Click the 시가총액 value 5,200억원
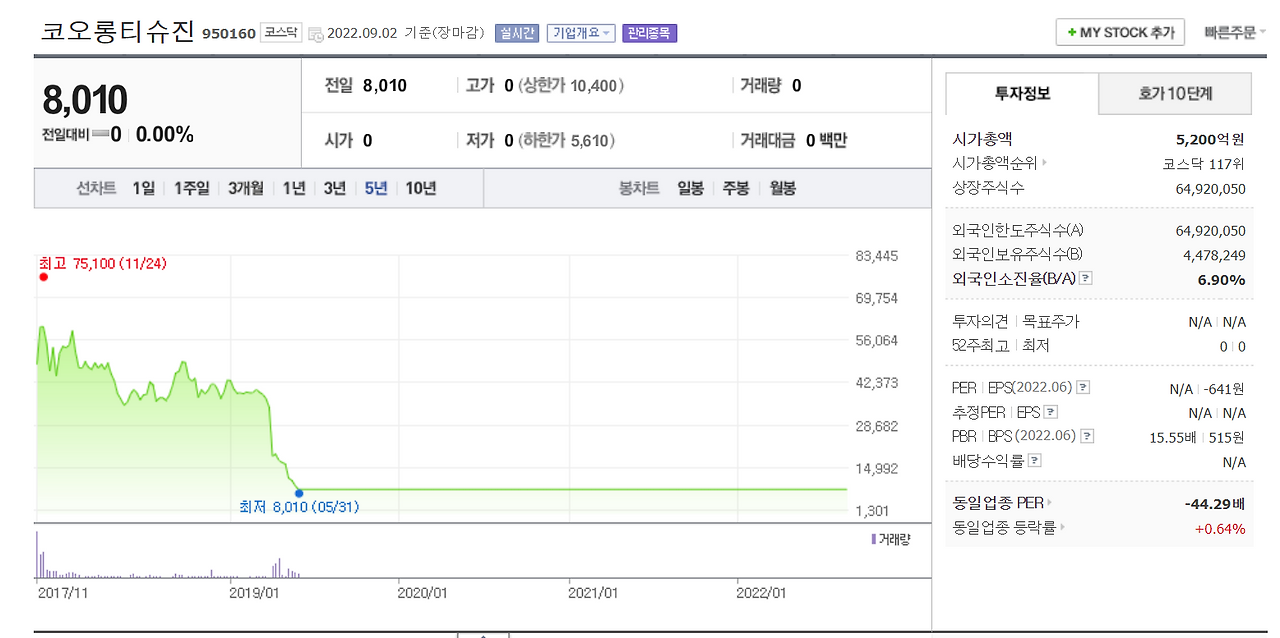 coord(1210,140)
